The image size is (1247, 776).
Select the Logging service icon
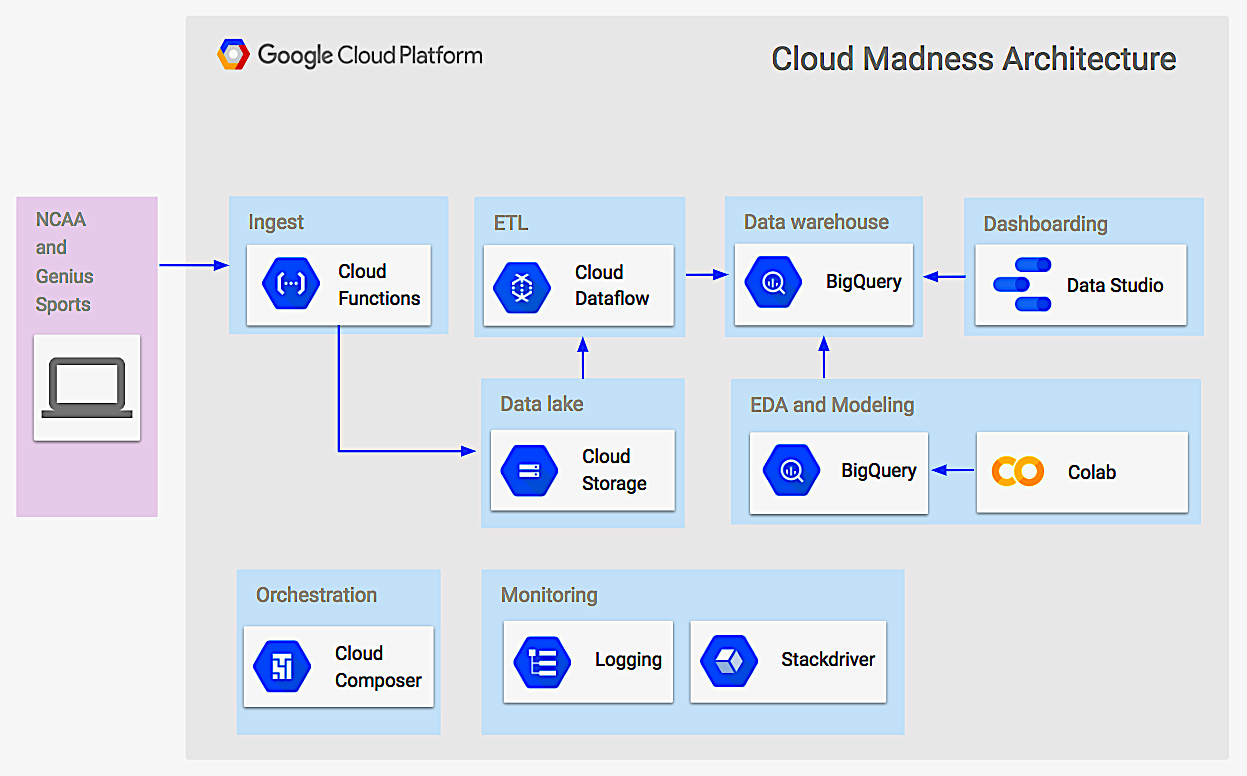(x=541, y=661)
